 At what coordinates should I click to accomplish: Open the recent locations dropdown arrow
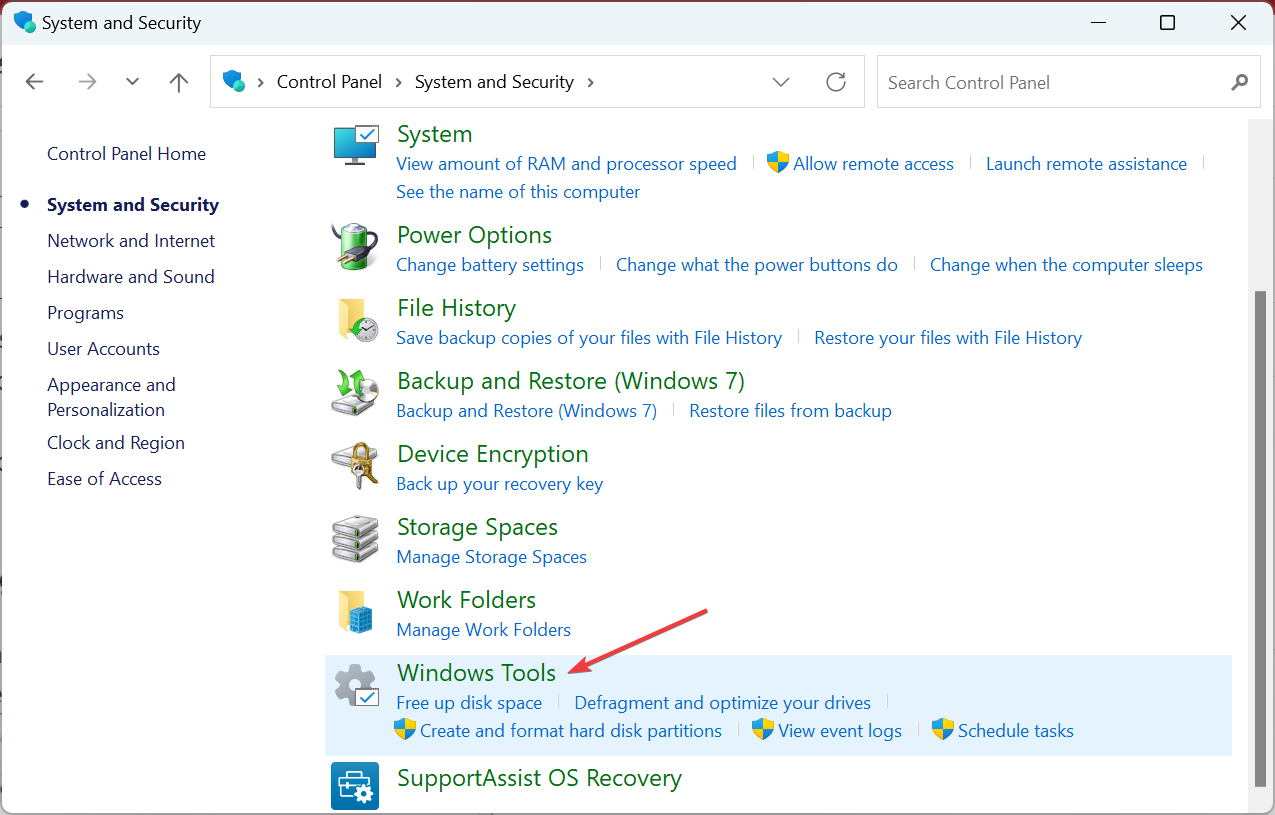(132, 82)
